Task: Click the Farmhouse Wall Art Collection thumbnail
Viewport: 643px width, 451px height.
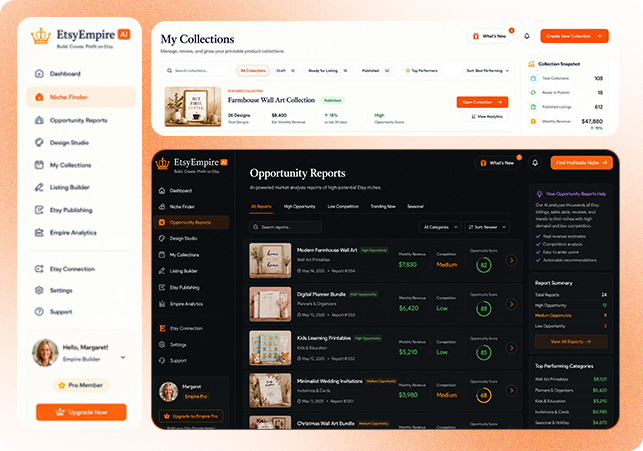Action: (x=193, y=107)
